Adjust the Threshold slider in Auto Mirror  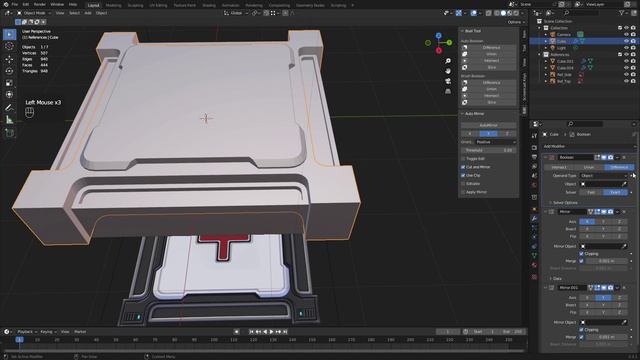pyautogui.click(x=489, y=150)
